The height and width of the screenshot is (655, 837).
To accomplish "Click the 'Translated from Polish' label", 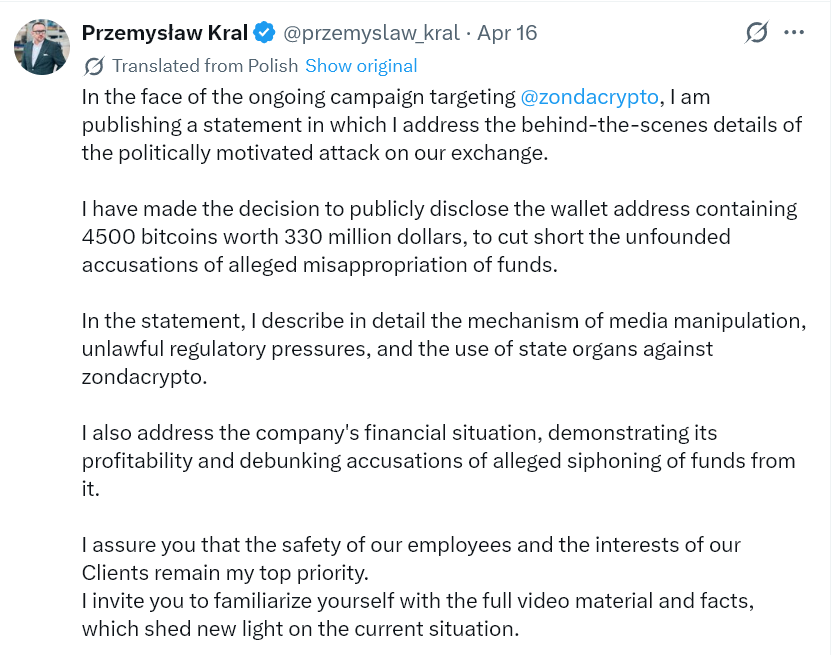I will pos(205,66).
